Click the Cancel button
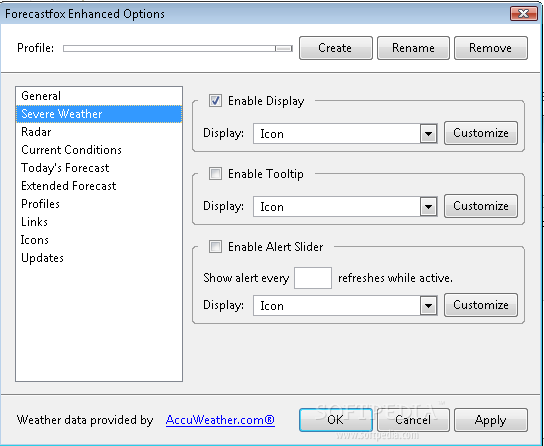The height and width of the screenshot is (446, 544). [x=413, y=420]
